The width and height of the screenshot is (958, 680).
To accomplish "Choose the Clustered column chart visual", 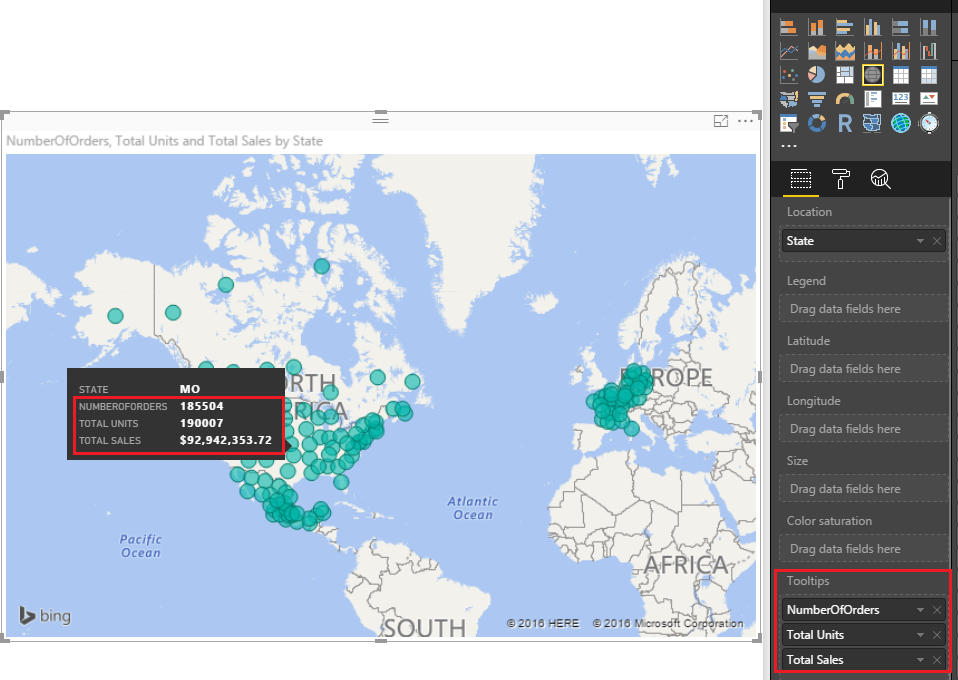I will (872, 27).
